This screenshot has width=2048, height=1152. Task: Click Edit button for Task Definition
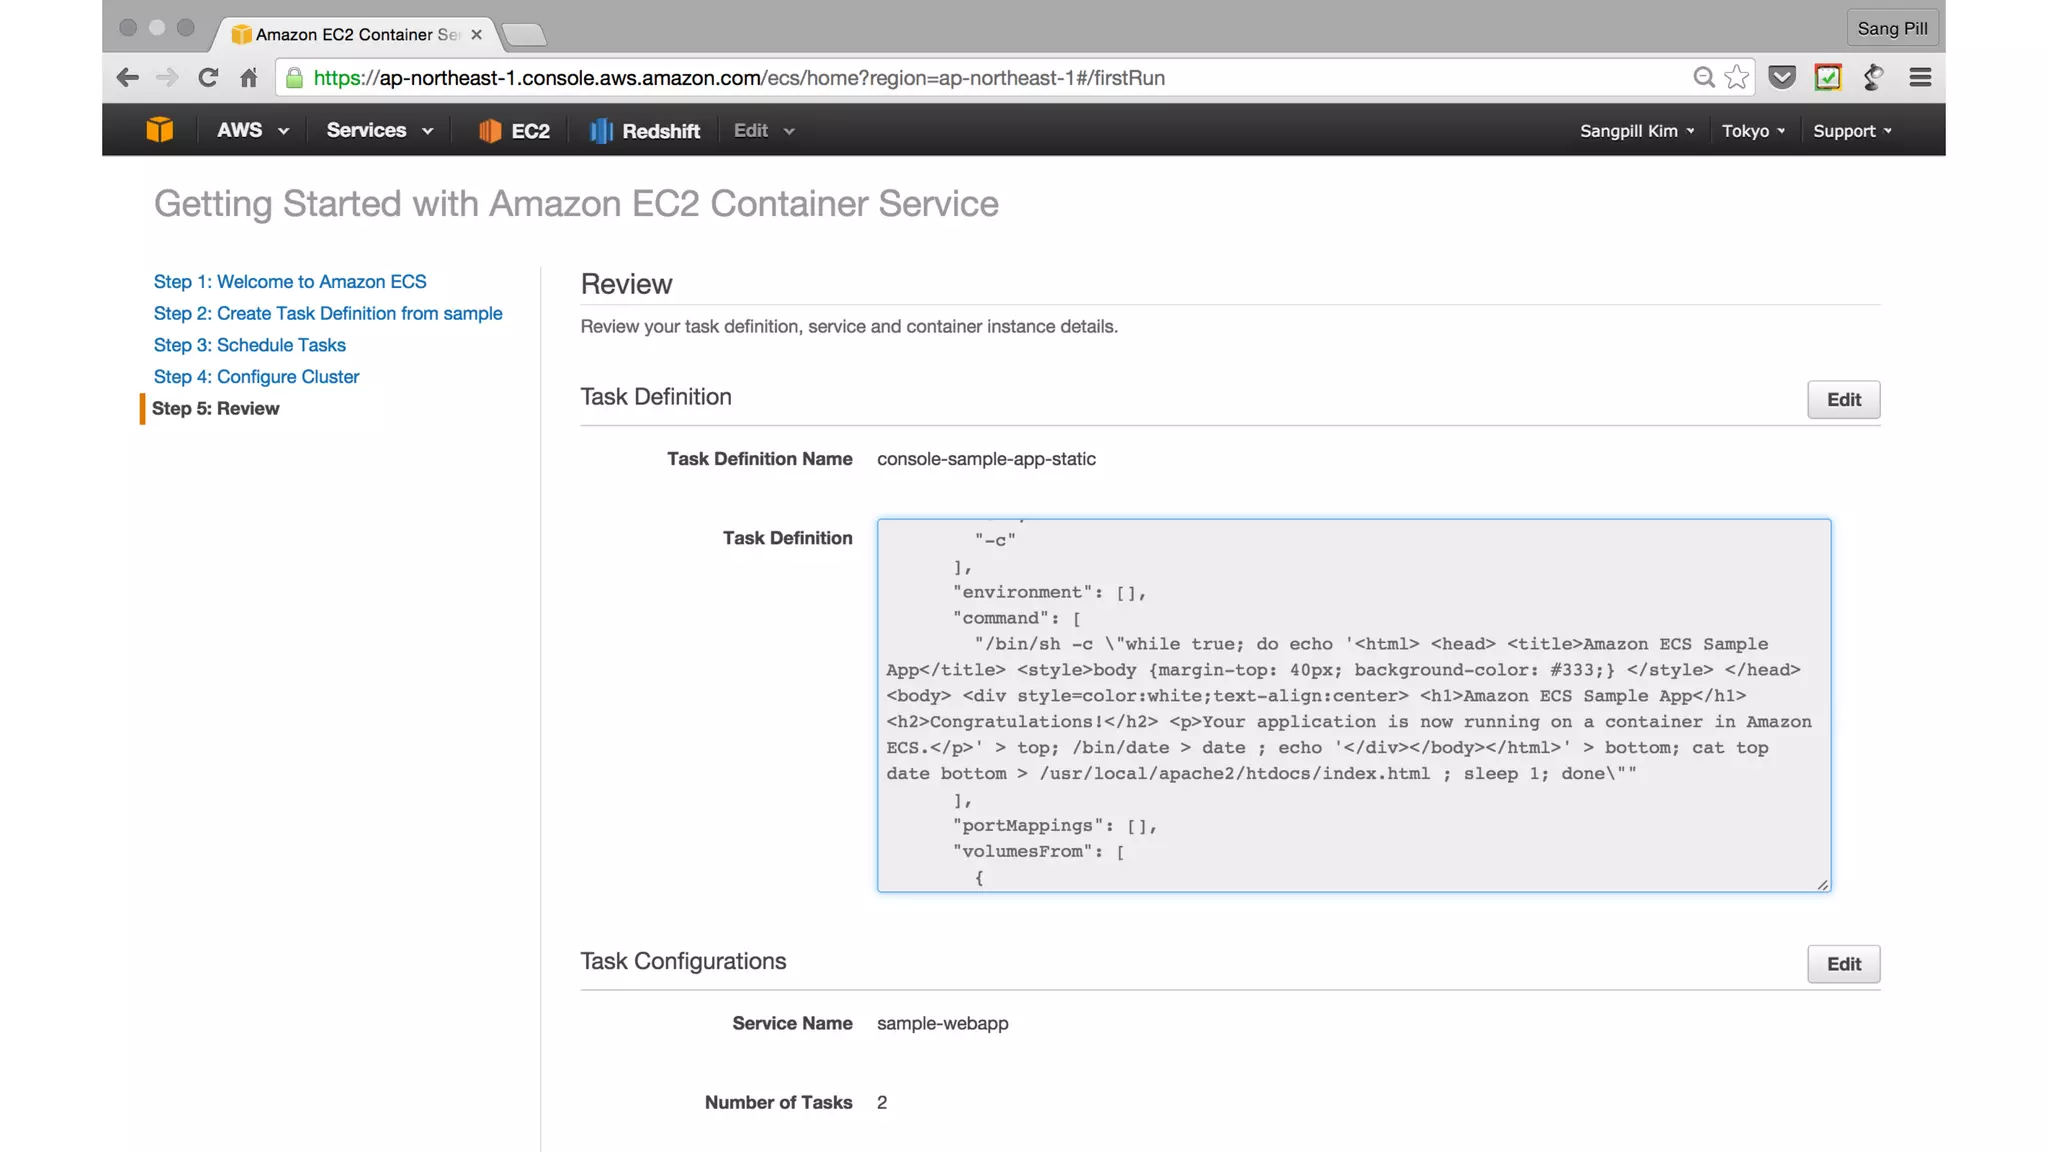coord(1843,400)
